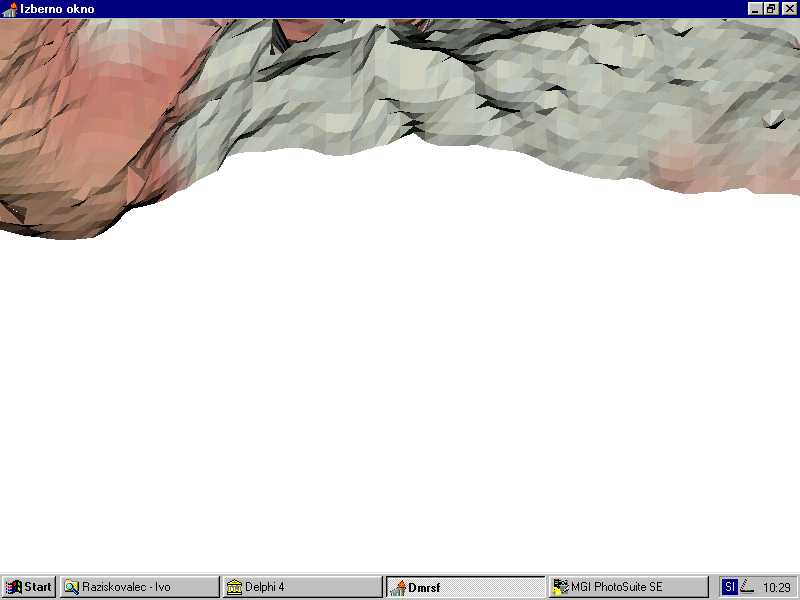800x600 pixels.
Task: Click the tray icon next to SI
Action: pos(747,587)
